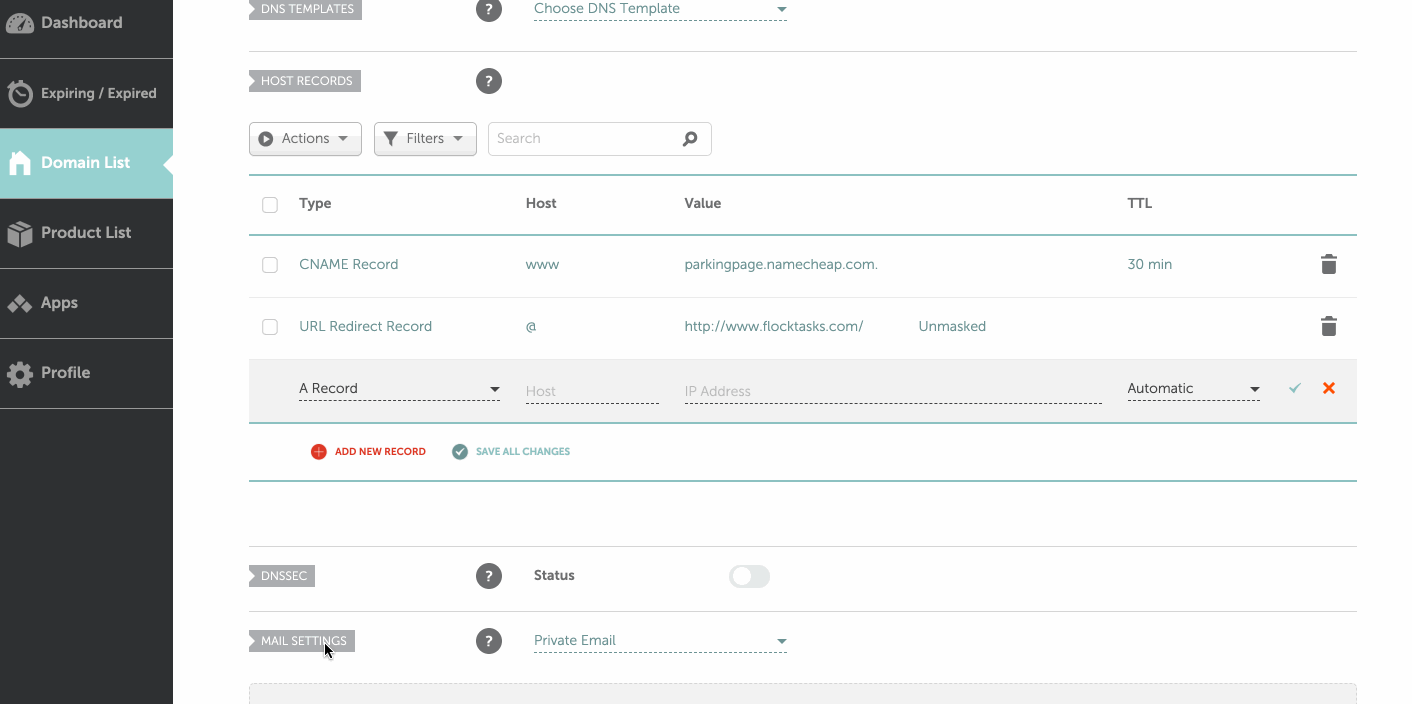Viewport: 1412px width, 704px height.
Task: Delete the URL Redirect Record row
Action: point(1328,326)
